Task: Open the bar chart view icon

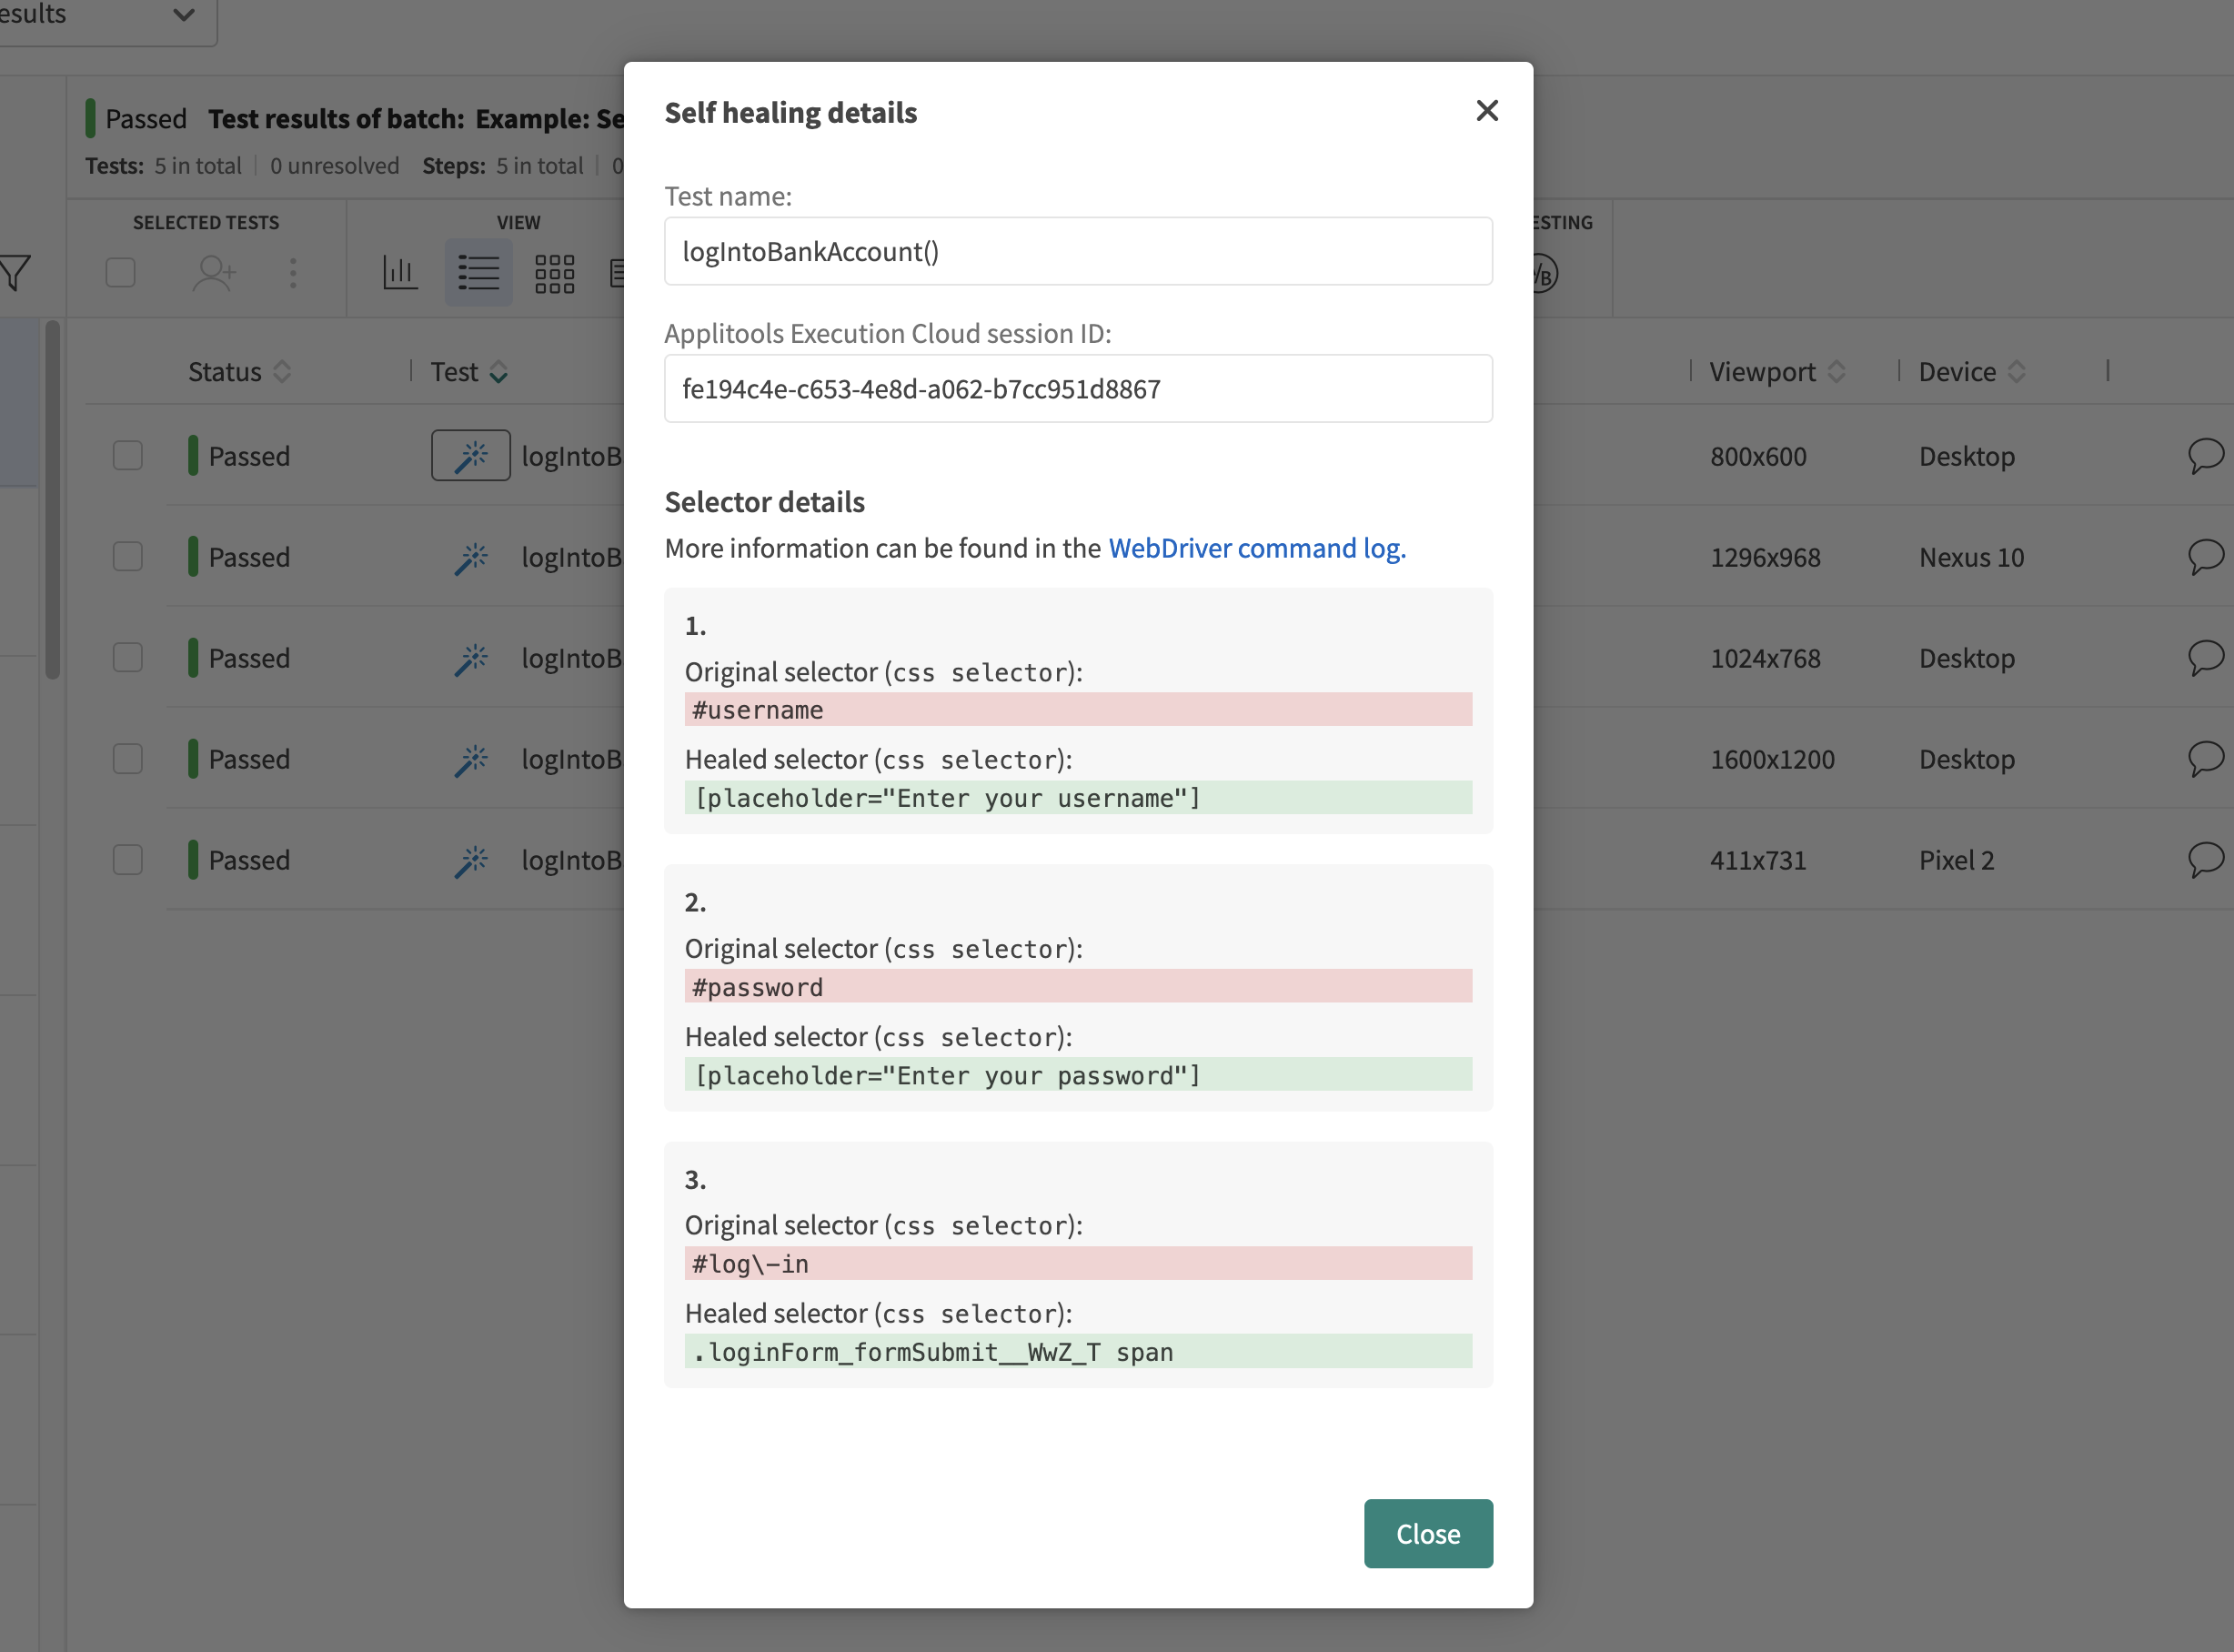Action: tap(400, 272)
